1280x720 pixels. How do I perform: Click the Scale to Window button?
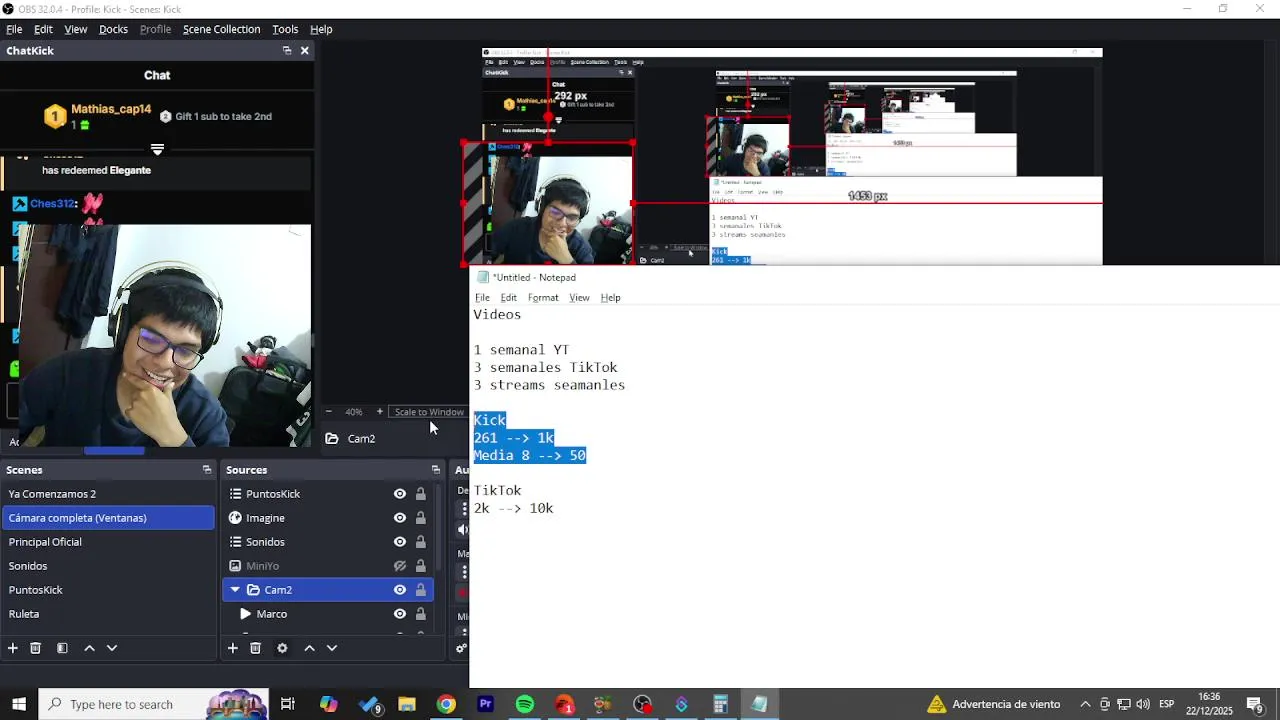(429, 412)
